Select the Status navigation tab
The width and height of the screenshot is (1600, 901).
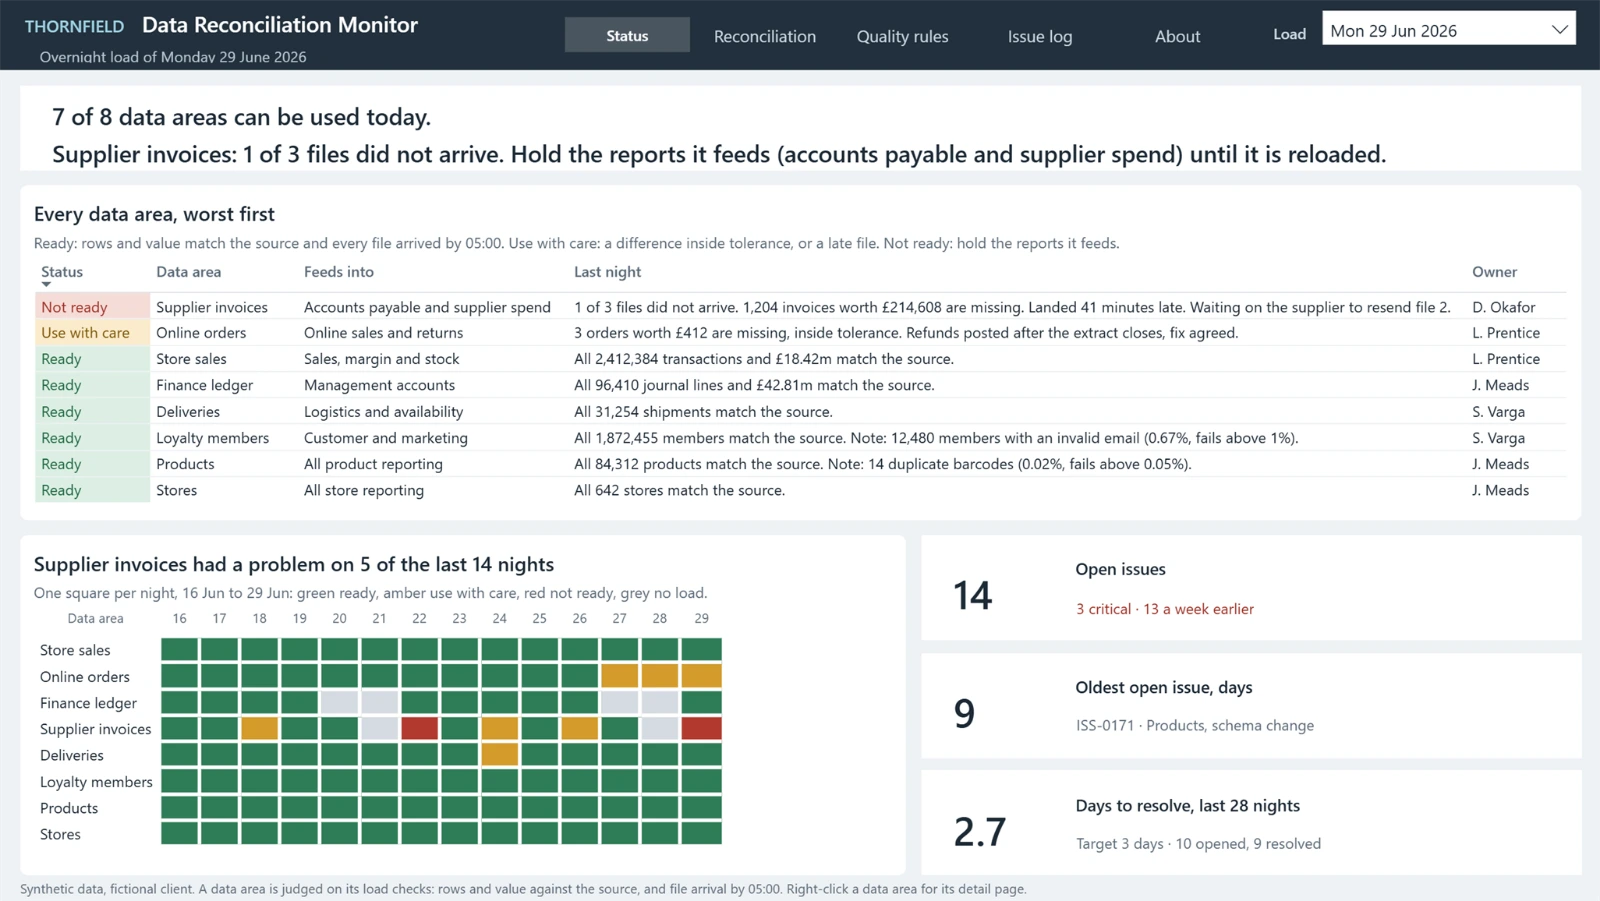click(x=627, y=35)
